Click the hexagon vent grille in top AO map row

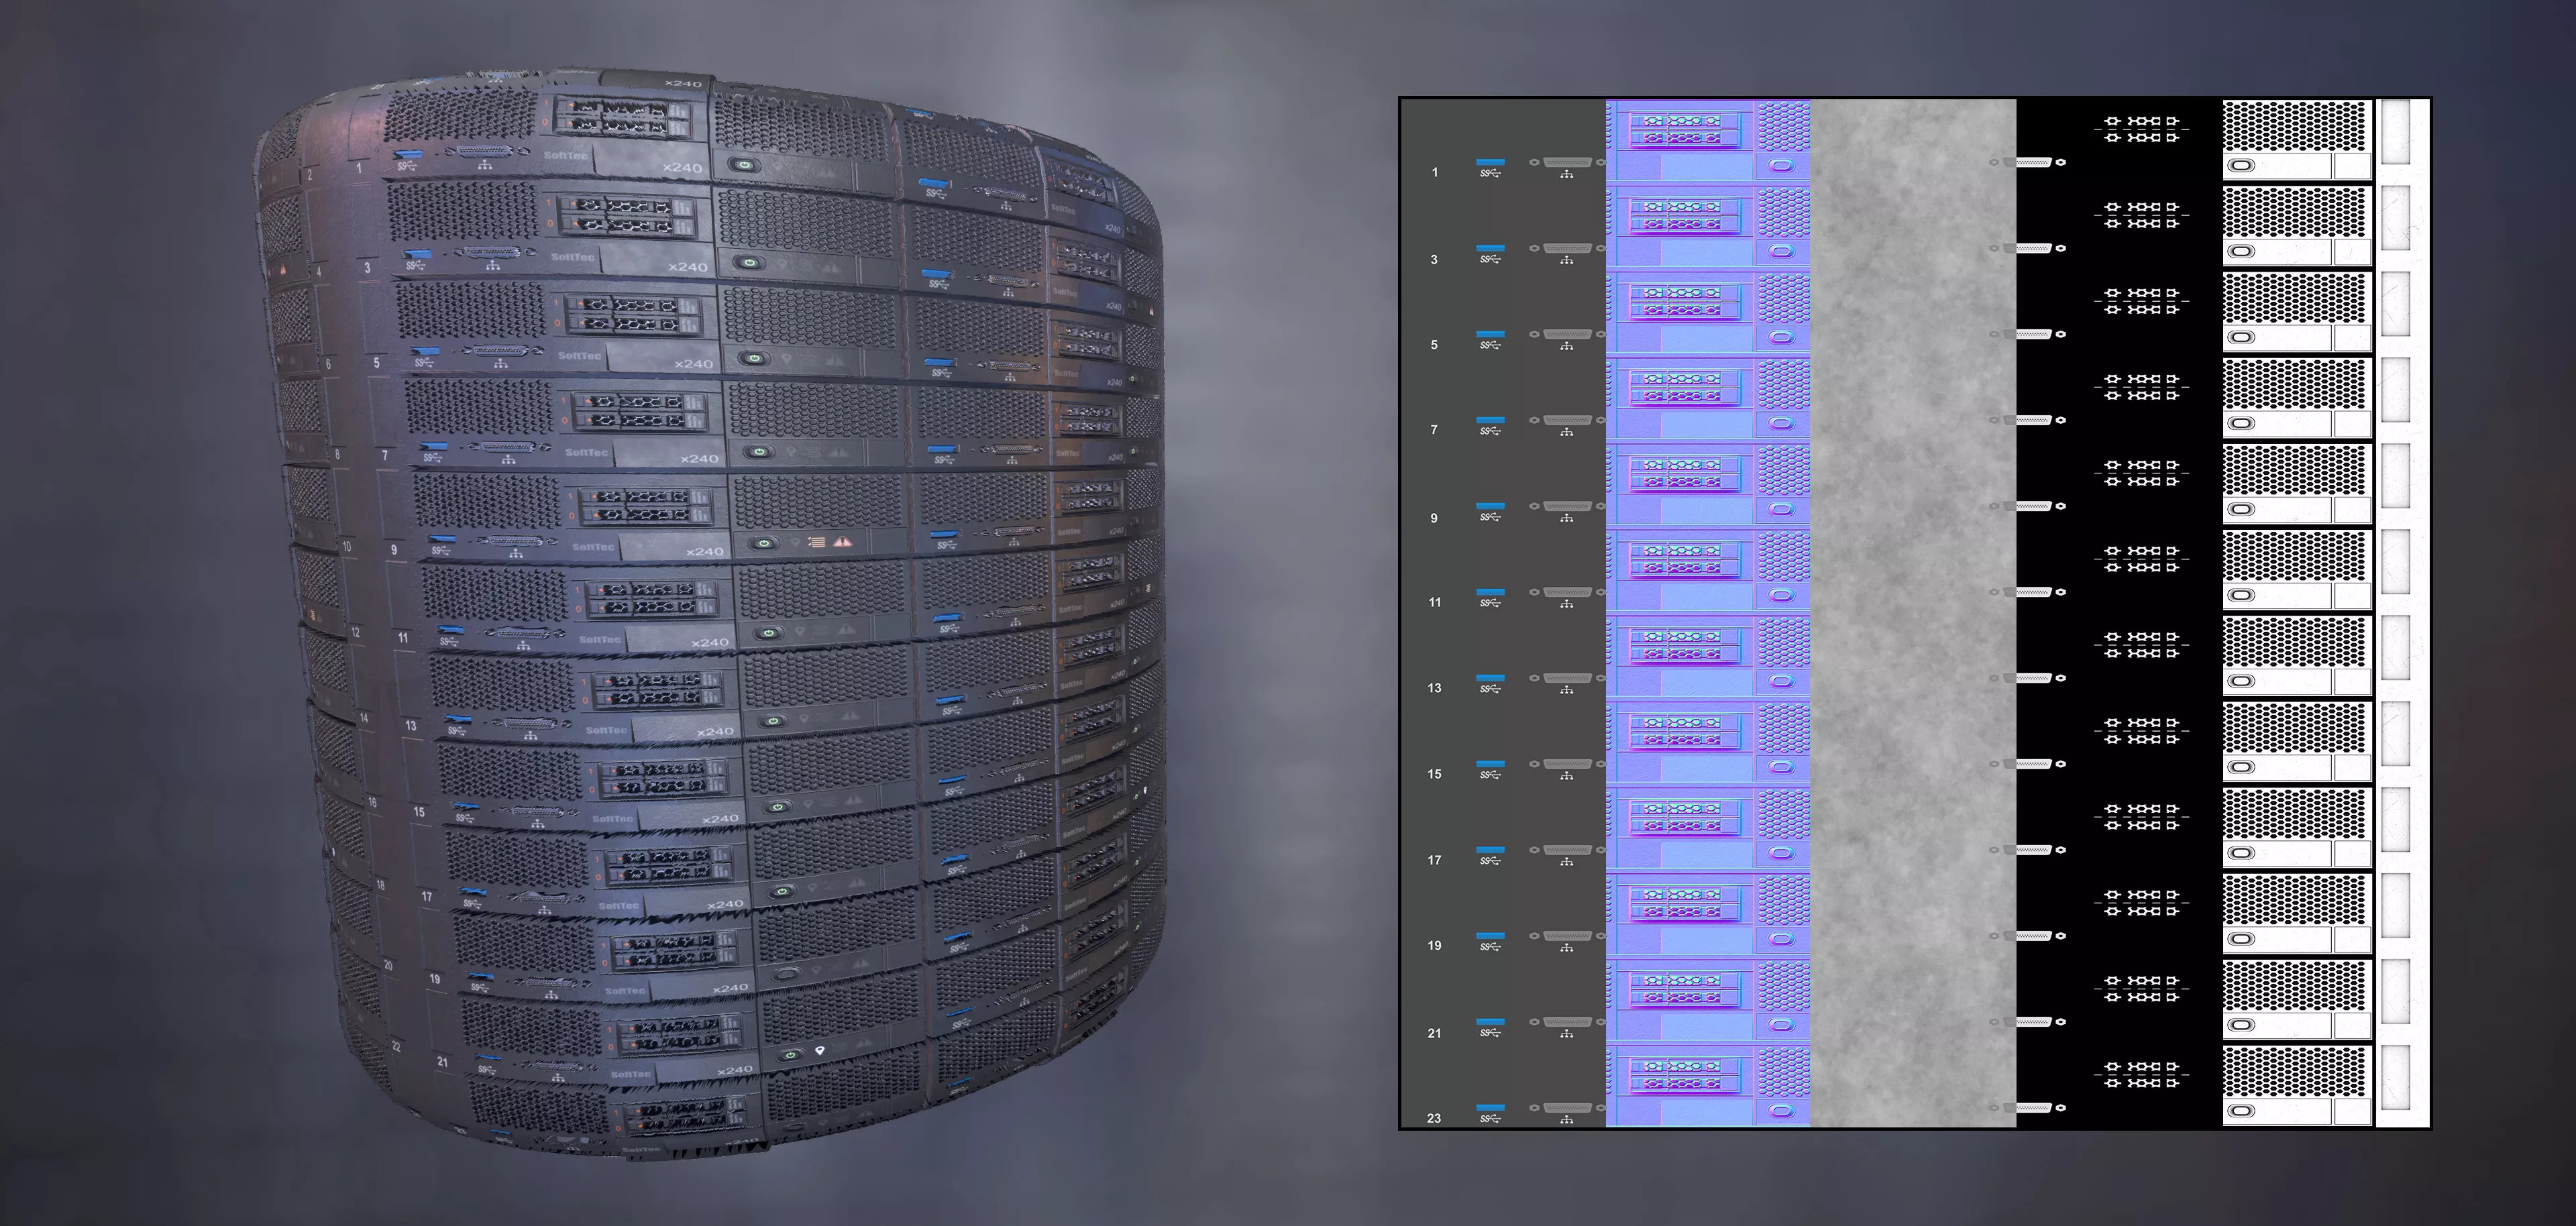[x=2296, y=126]
